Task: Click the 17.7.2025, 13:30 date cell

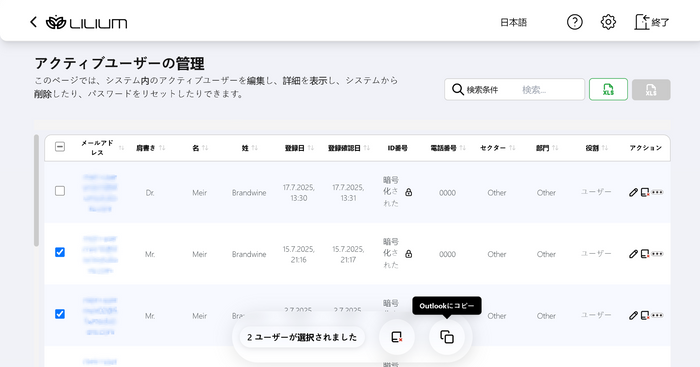Action: [x=299, y=193]
